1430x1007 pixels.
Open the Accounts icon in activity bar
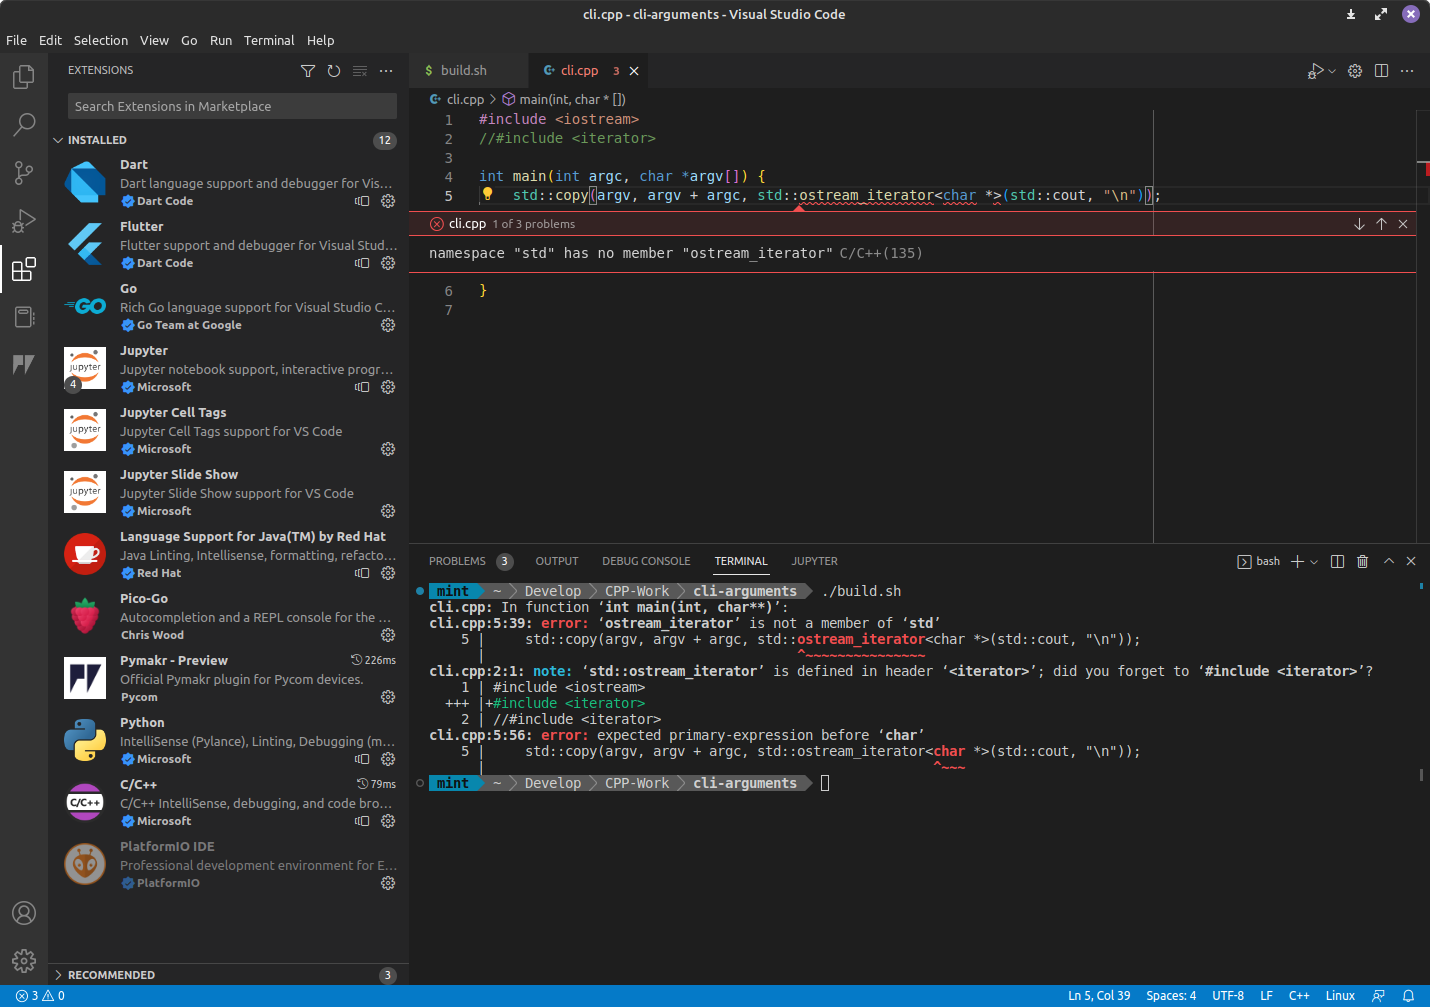click(24, 913)
